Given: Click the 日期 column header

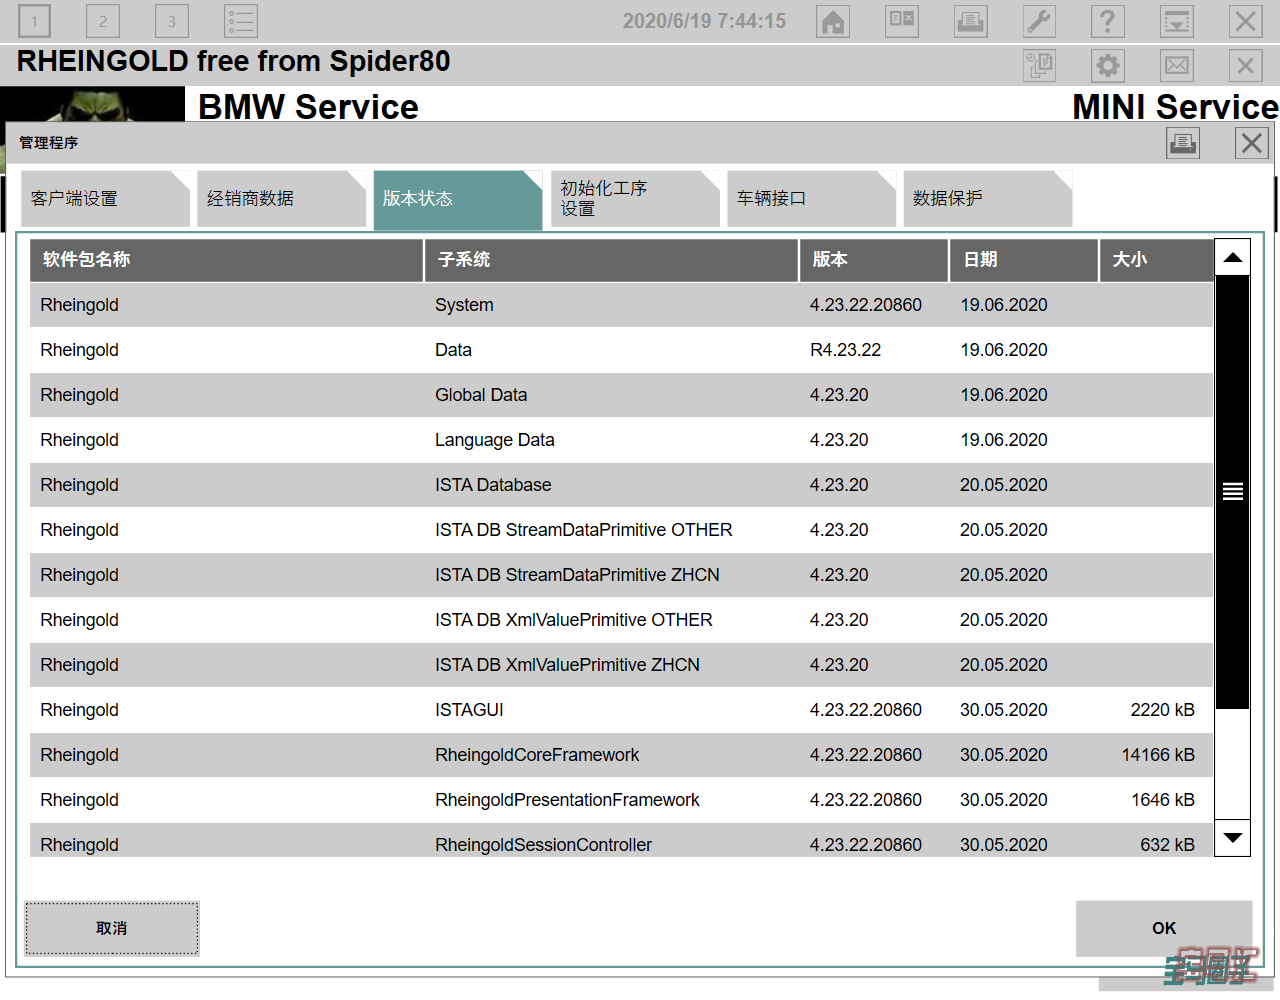Looking at the screenshot, I should click(1024, 260).
